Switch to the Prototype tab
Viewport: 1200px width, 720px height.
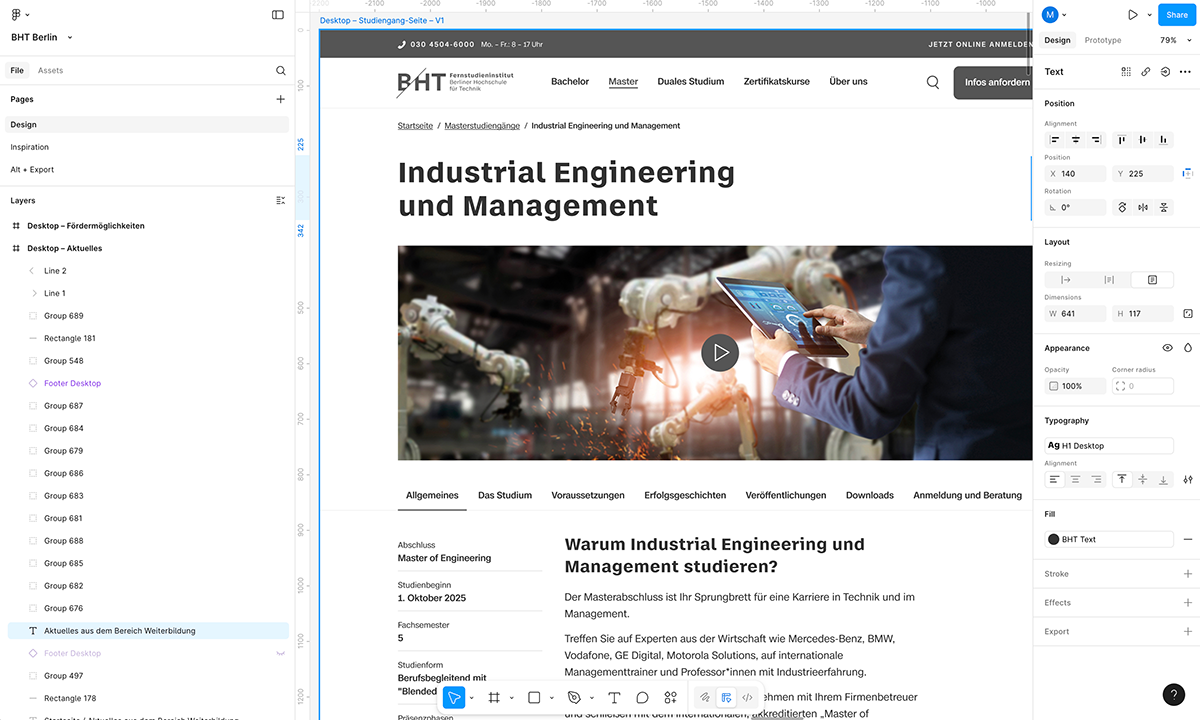(x=1103, y=40)
